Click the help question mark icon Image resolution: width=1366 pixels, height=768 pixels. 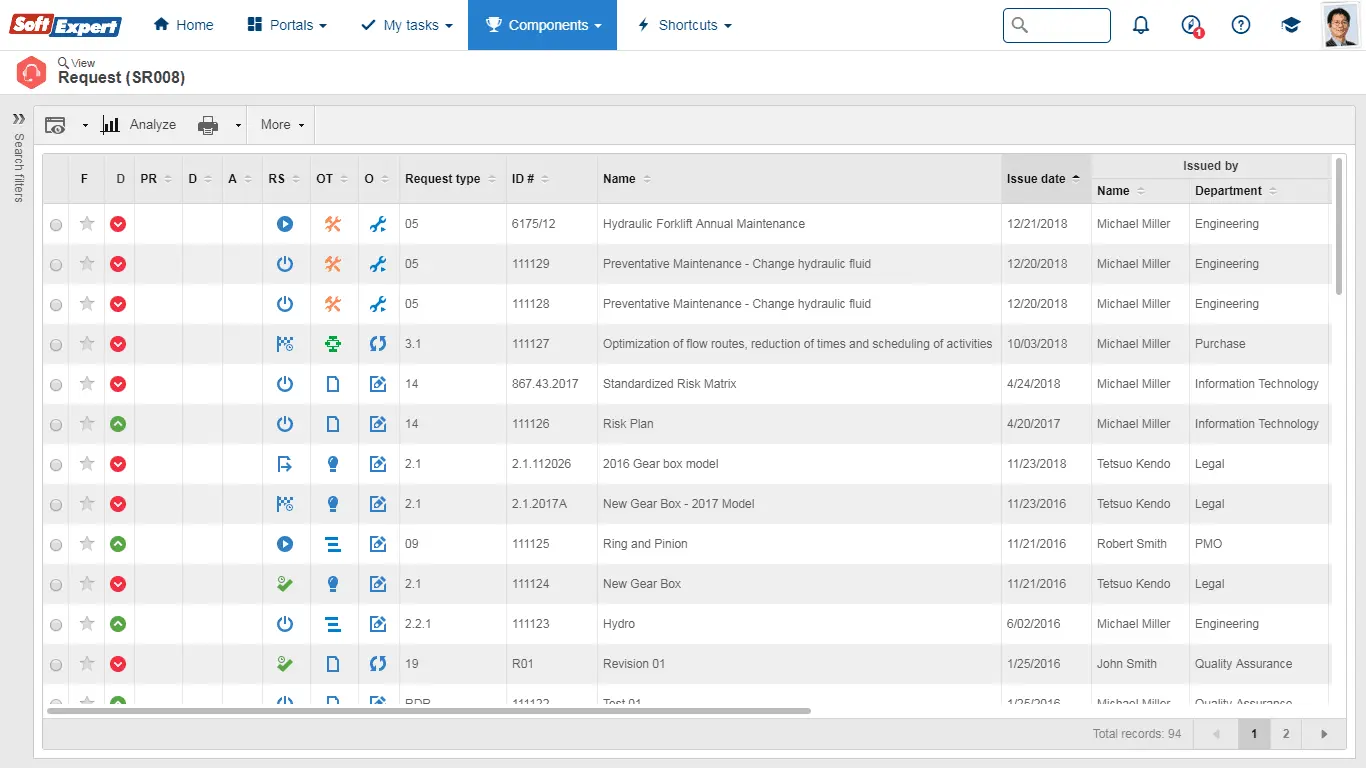(x=1241, y=24)
